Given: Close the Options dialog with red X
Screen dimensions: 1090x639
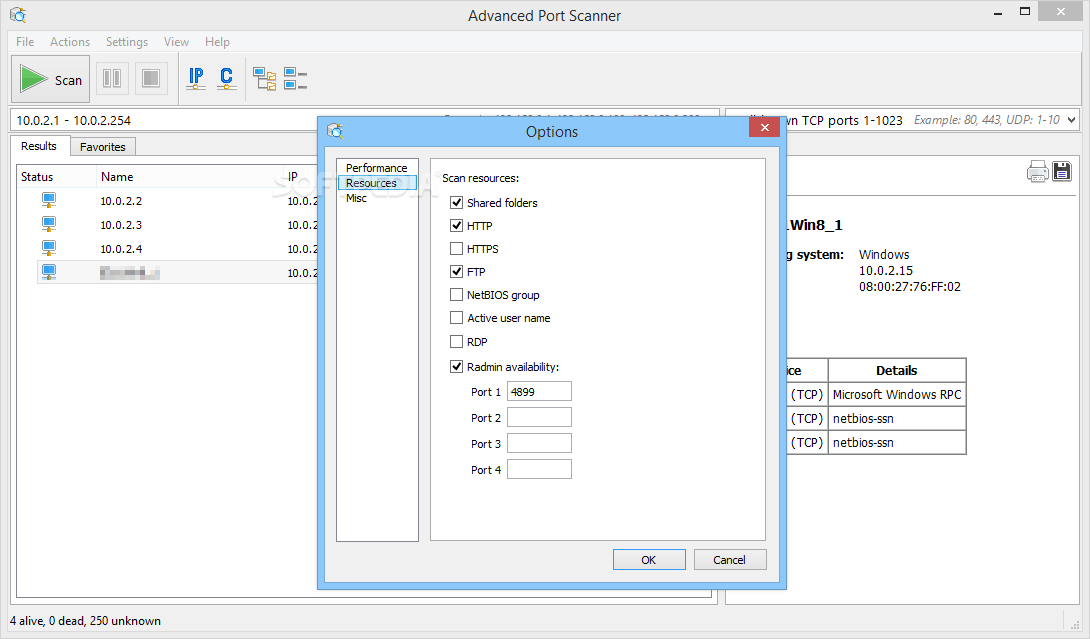Looking at the screenshot, I should [x=765, y=127].
